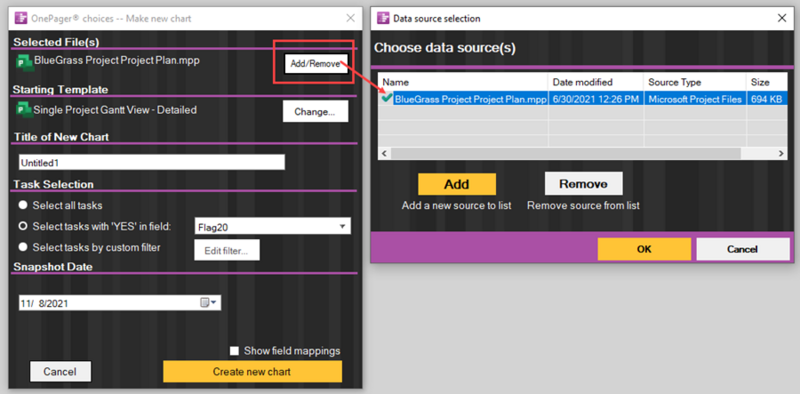Sort by the Name column header
The image size is (800, 394).
click(463, 82)
